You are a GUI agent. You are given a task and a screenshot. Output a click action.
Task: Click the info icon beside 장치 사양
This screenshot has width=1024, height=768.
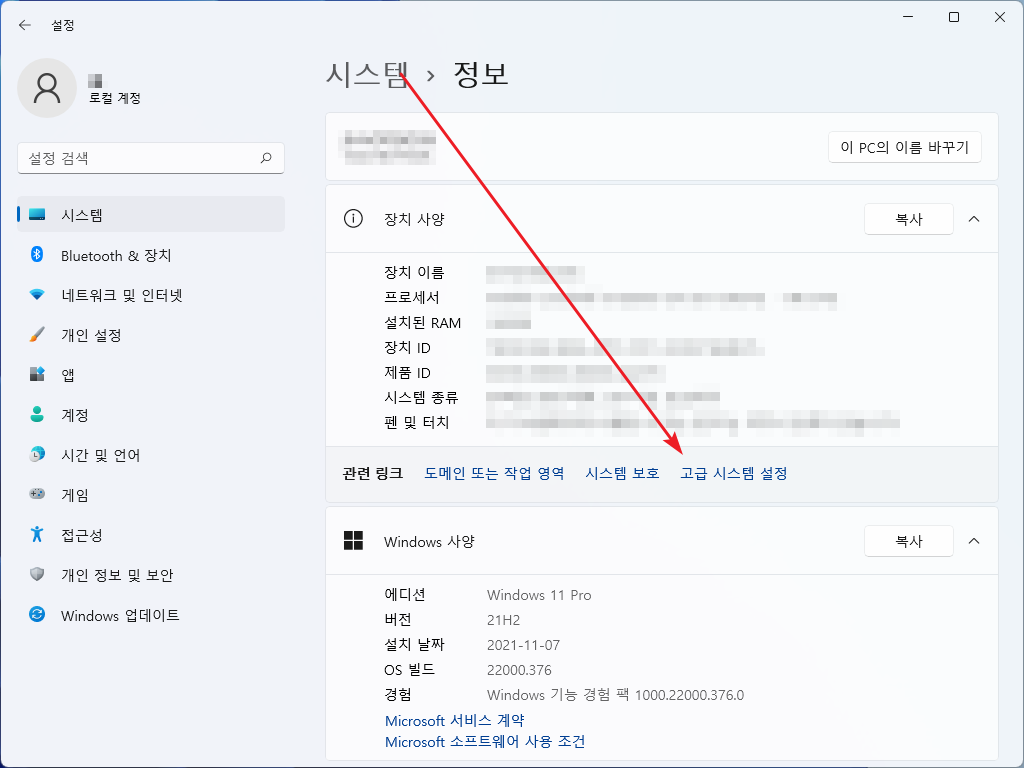353,219
